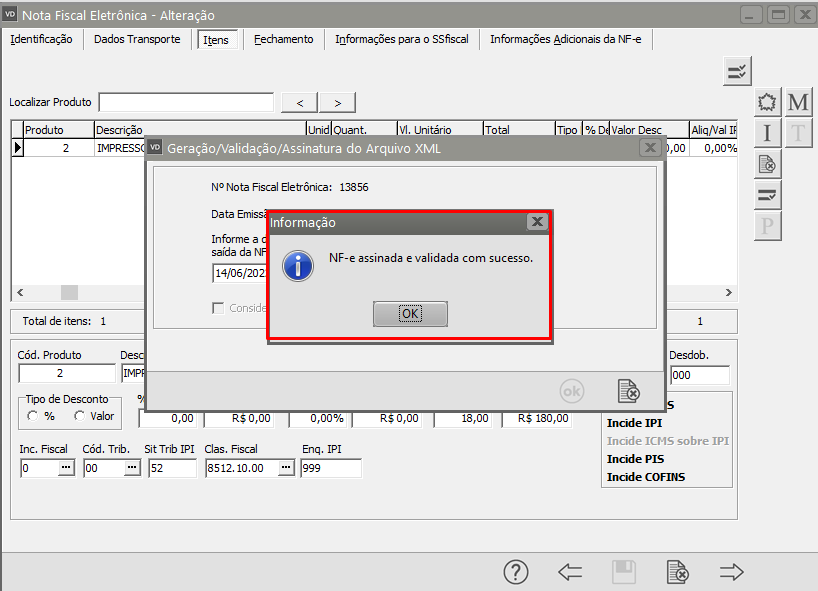Click the blue information icon
818x591 pixels.
(298, 266)
